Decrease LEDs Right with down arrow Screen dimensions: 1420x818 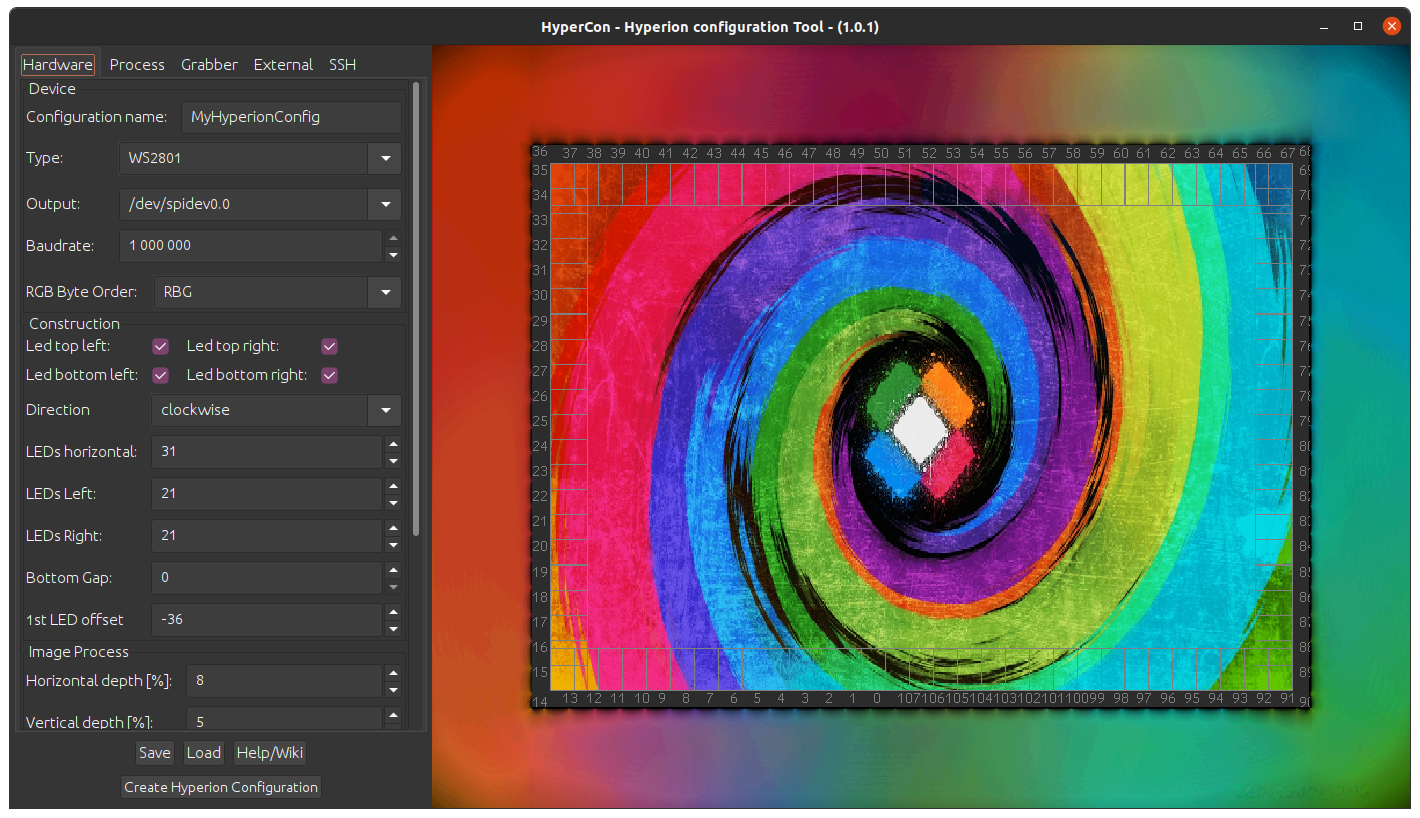393,544
